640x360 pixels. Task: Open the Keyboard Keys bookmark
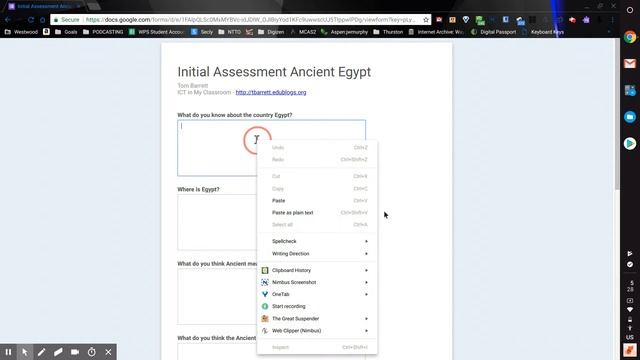tap(543, 32)
